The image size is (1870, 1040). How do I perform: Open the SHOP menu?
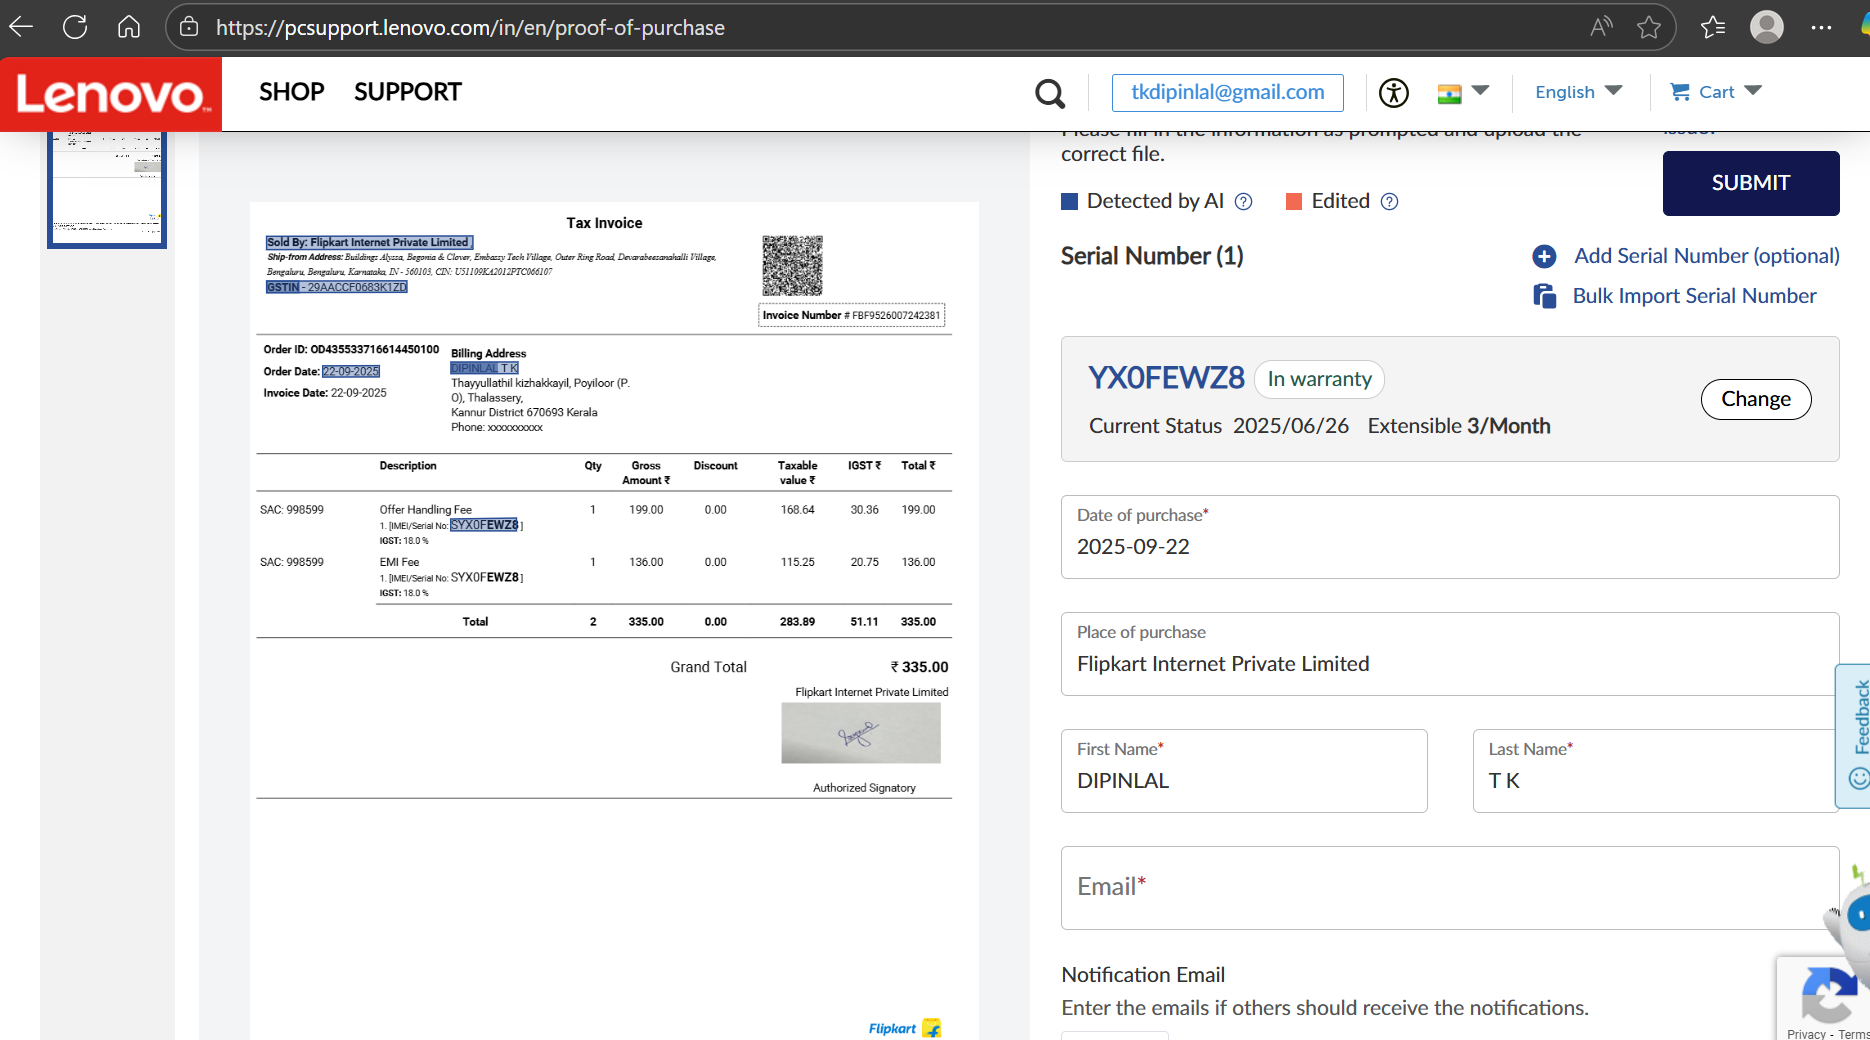pyautogui.click(x=291, y=92)
